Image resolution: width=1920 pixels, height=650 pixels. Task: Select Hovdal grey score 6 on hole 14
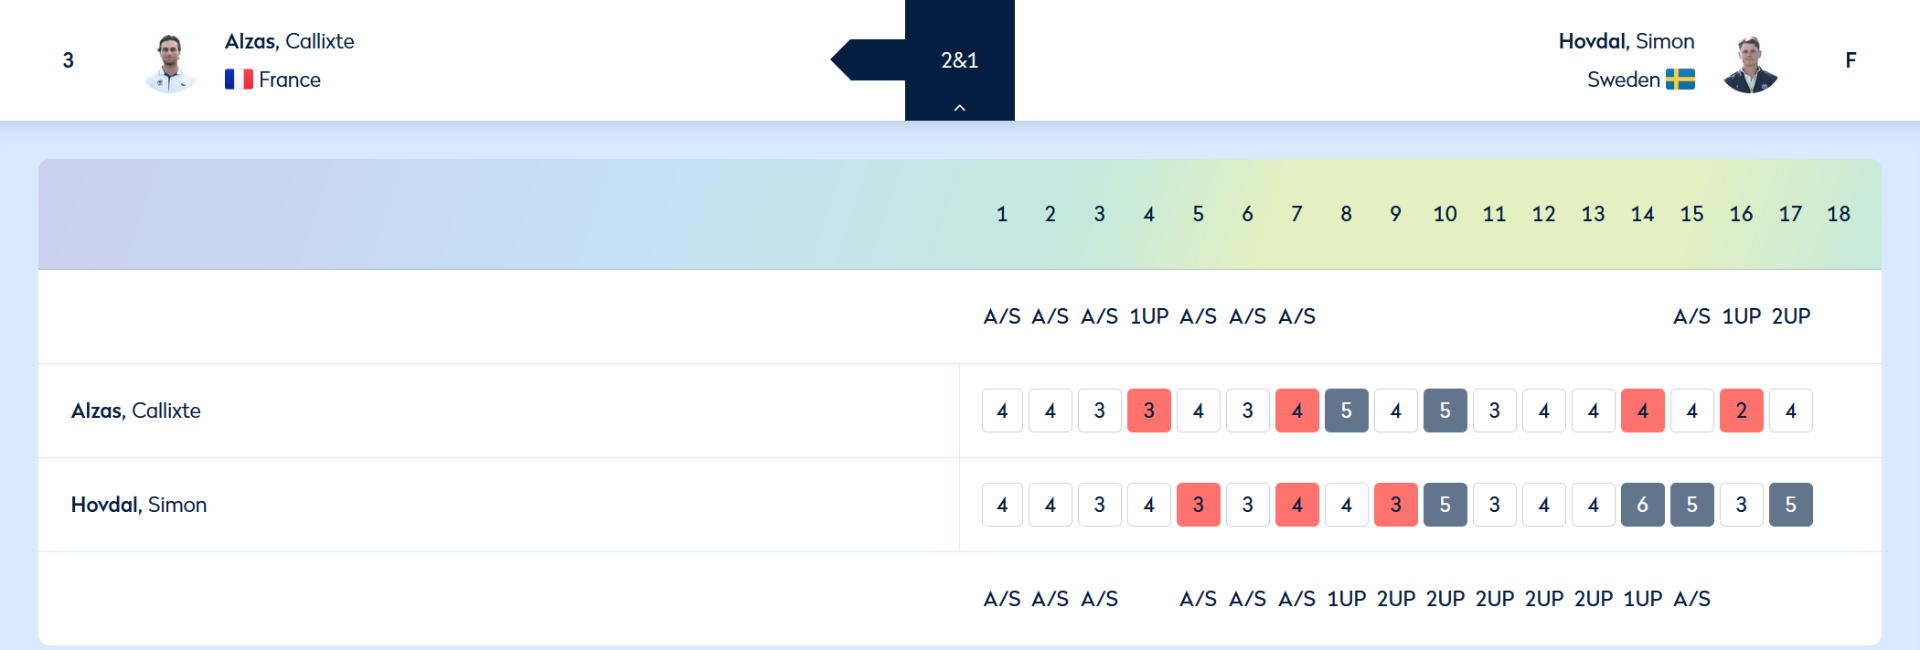1642,504
